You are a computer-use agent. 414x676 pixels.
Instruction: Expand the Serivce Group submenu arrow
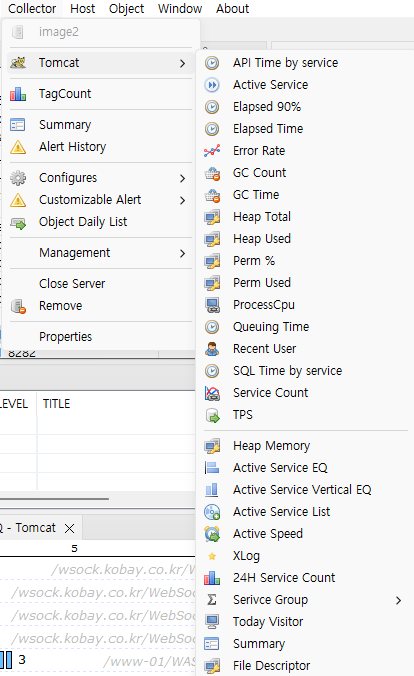point(398,601)
